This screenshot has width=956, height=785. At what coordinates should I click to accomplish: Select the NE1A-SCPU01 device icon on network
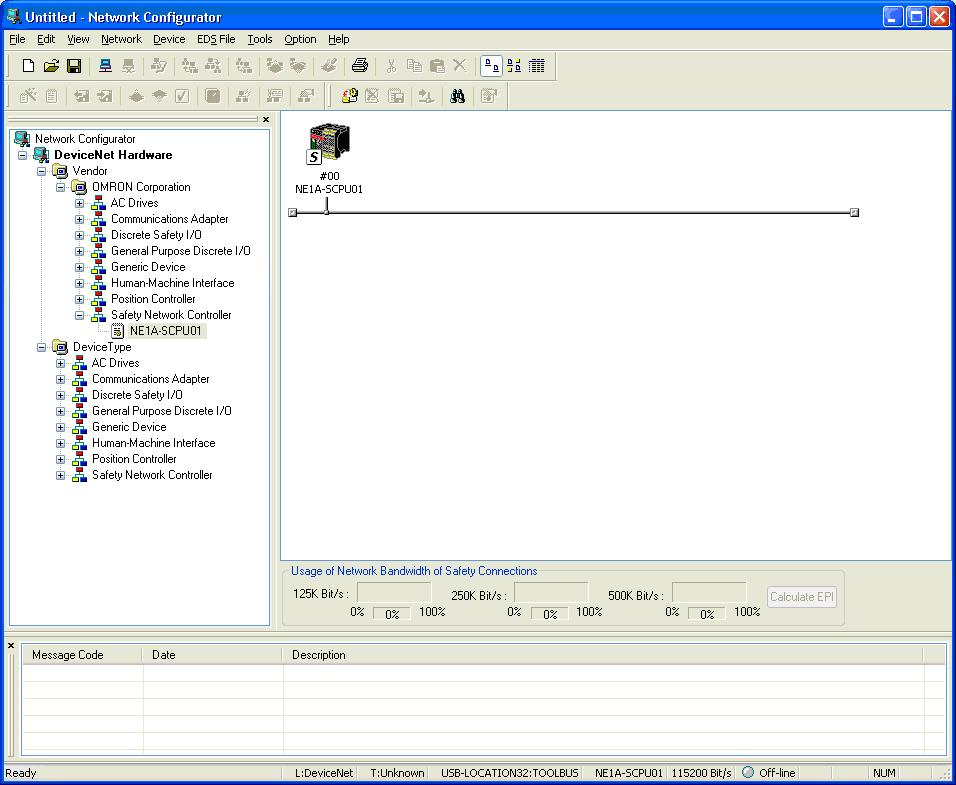point(329,144)
